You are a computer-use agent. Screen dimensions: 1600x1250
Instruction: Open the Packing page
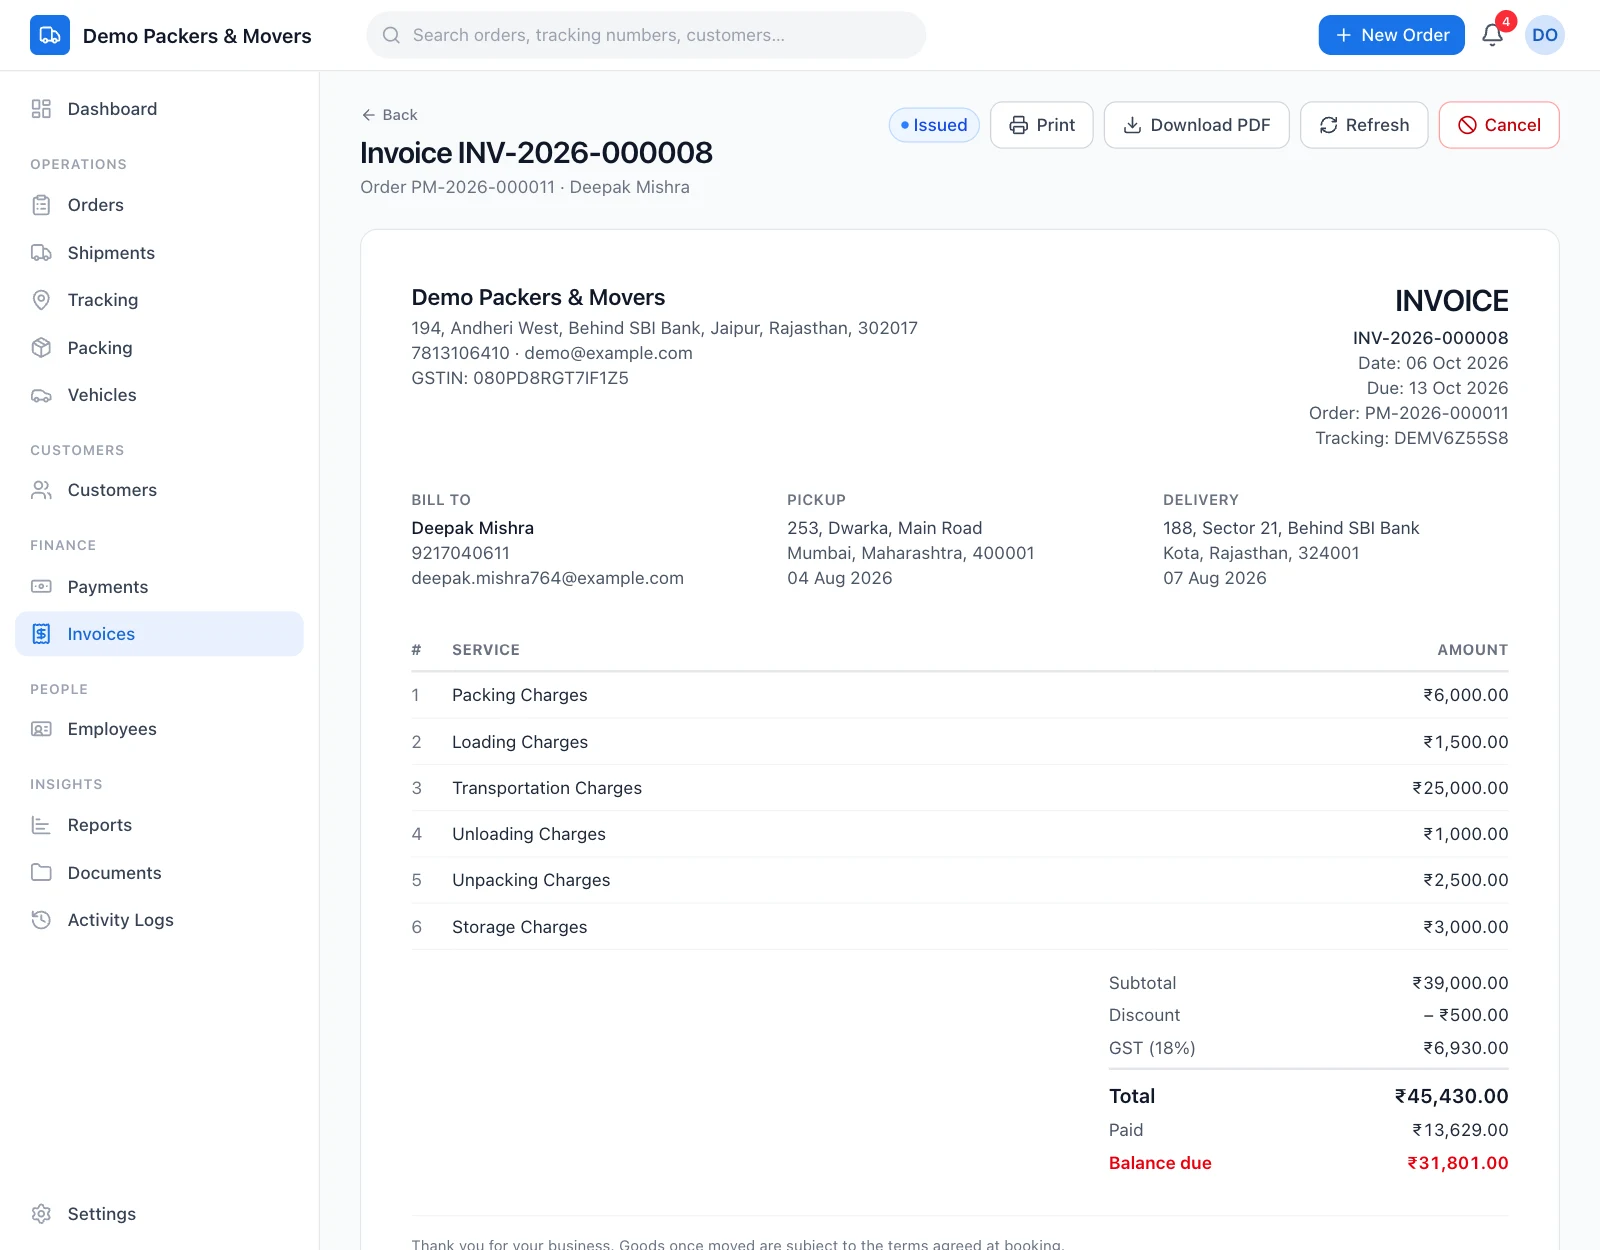pos(159,348)
